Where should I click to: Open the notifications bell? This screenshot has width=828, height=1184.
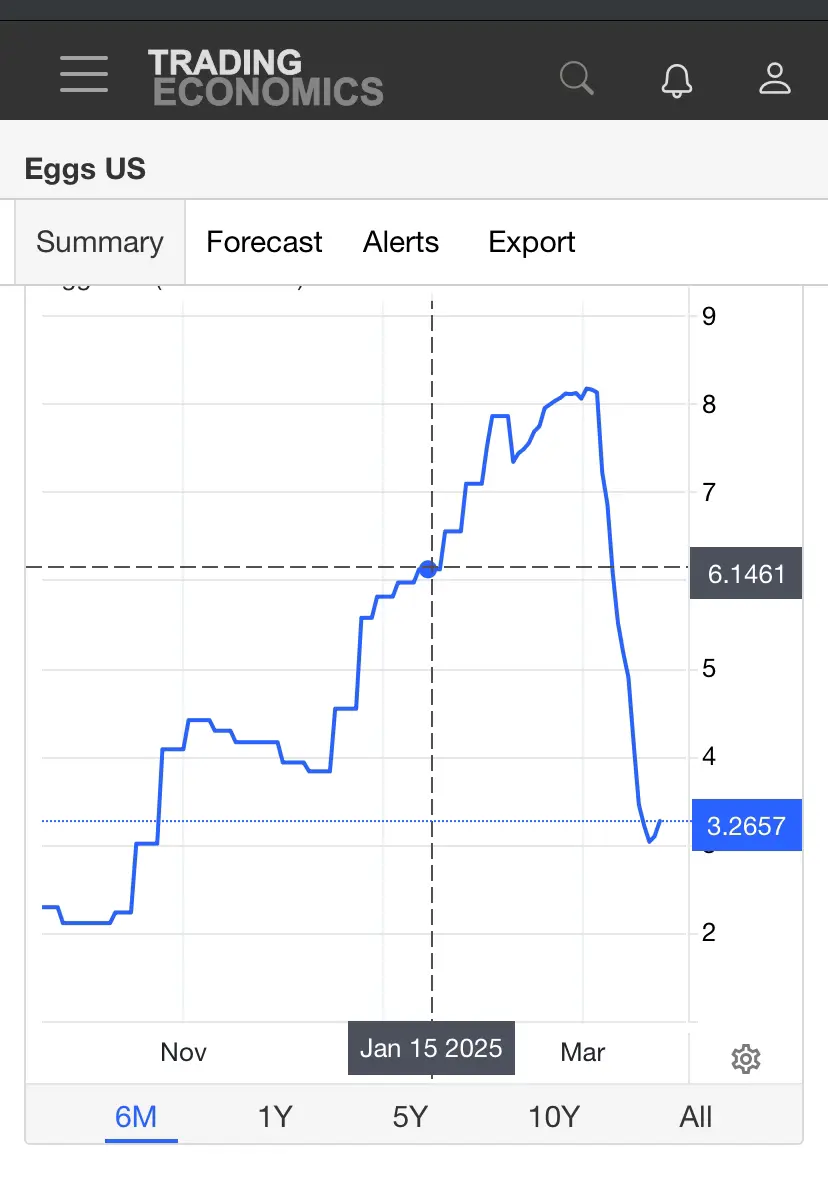[676, 79]
